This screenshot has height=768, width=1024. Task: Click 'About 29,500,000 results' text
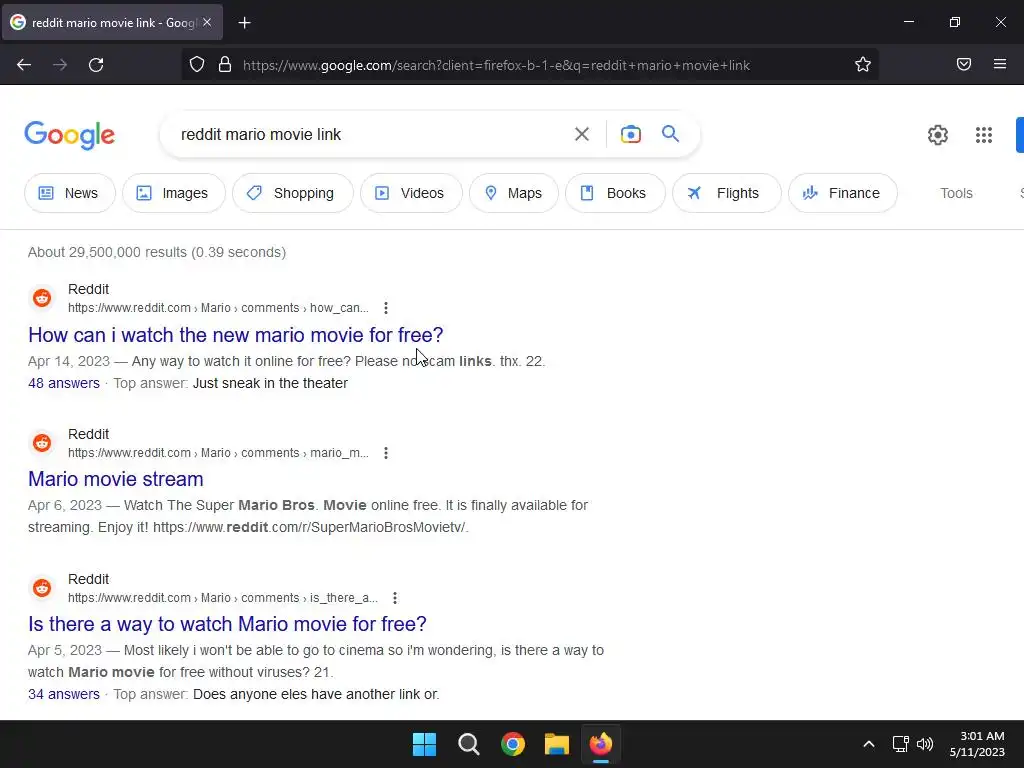[x=157, y=252]
